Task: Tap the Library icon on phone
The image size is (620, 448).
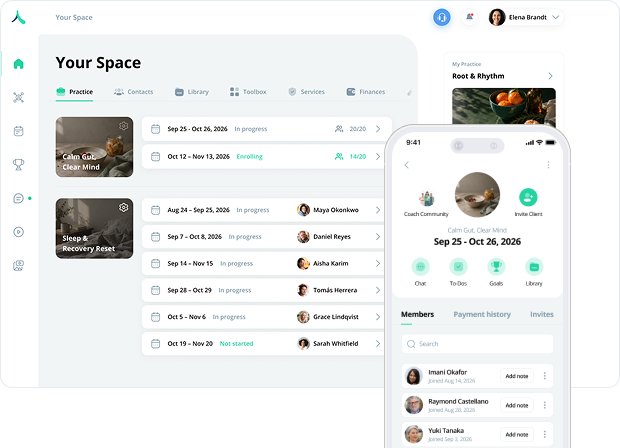Action: click(534, 267)
